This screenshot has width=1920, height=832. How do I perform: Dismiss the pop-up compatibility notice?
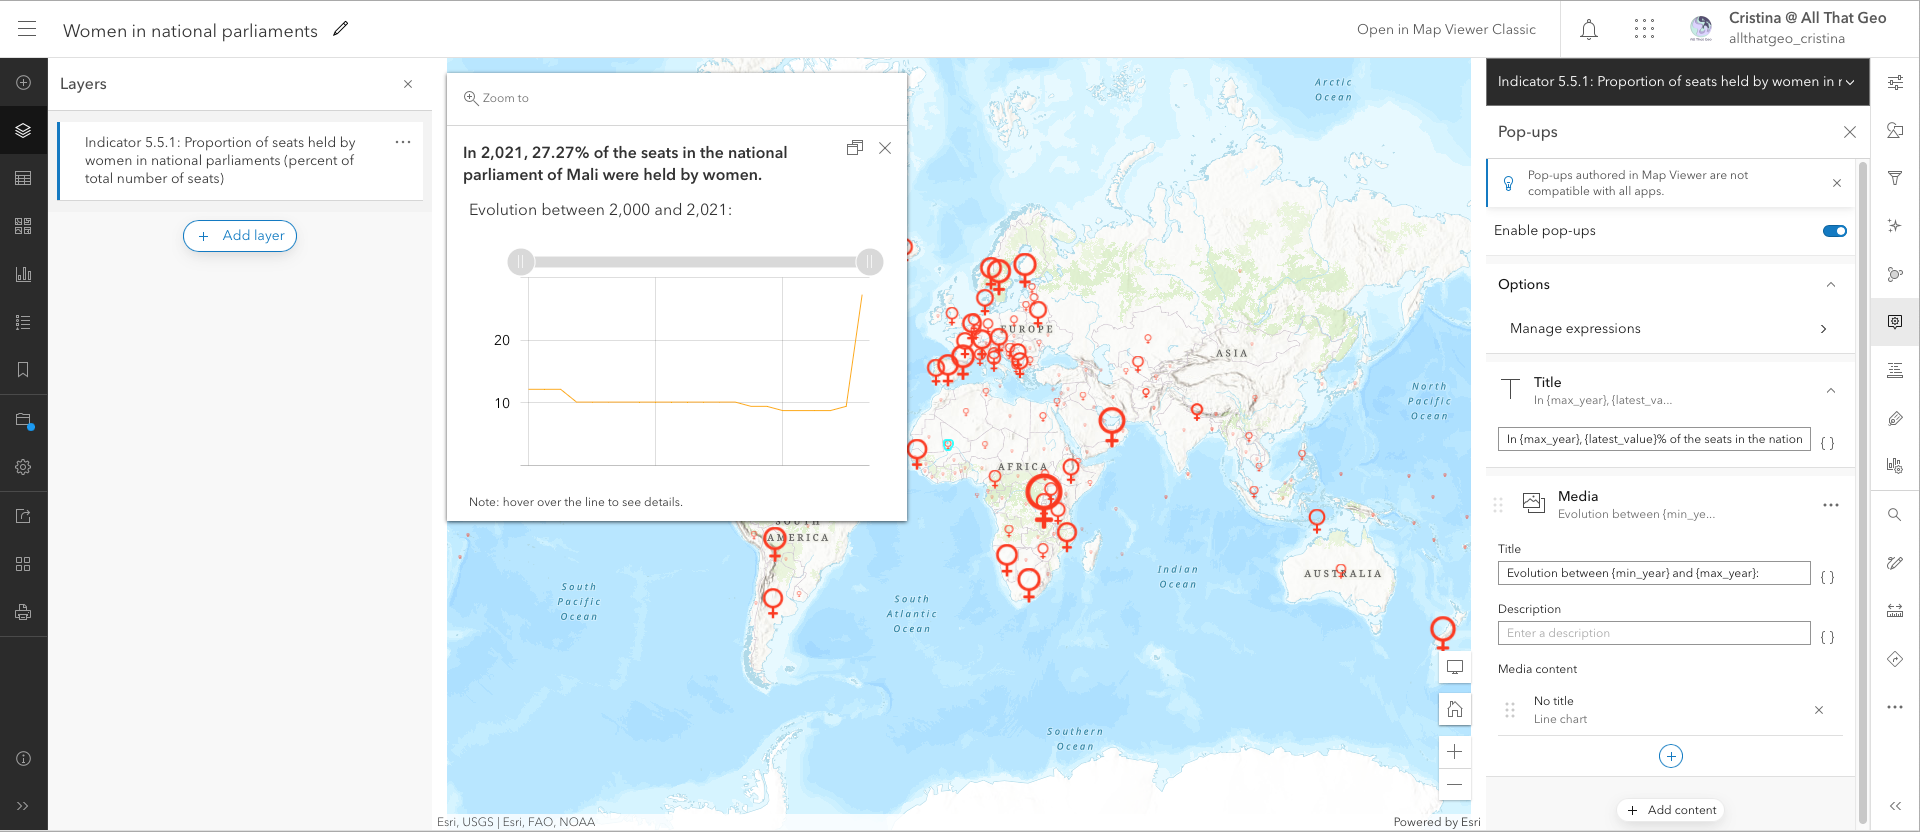coord(1837,183)
